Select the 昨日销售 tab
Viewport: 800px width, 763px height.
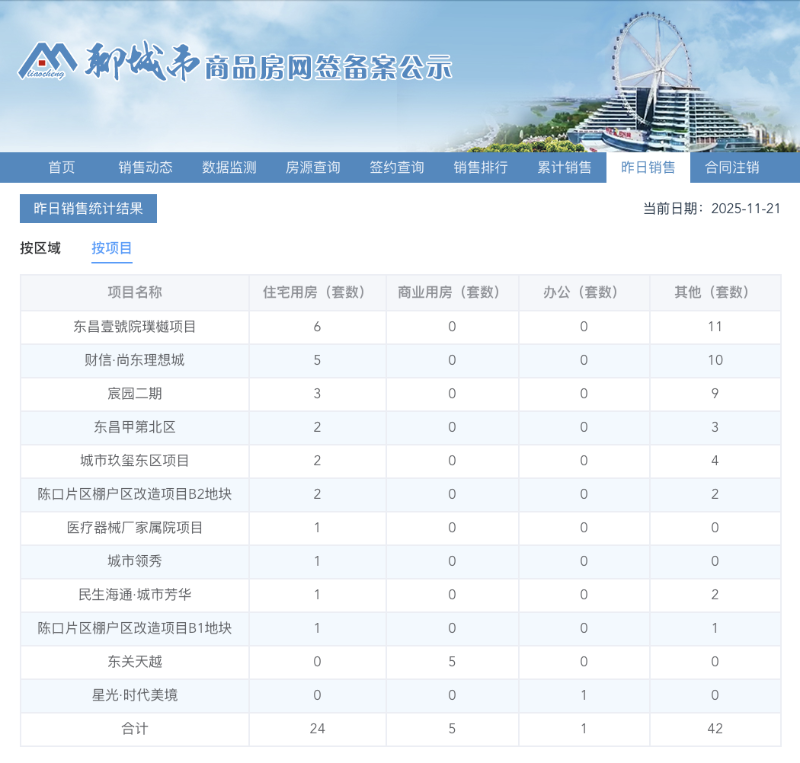click(x=648, y=167)
